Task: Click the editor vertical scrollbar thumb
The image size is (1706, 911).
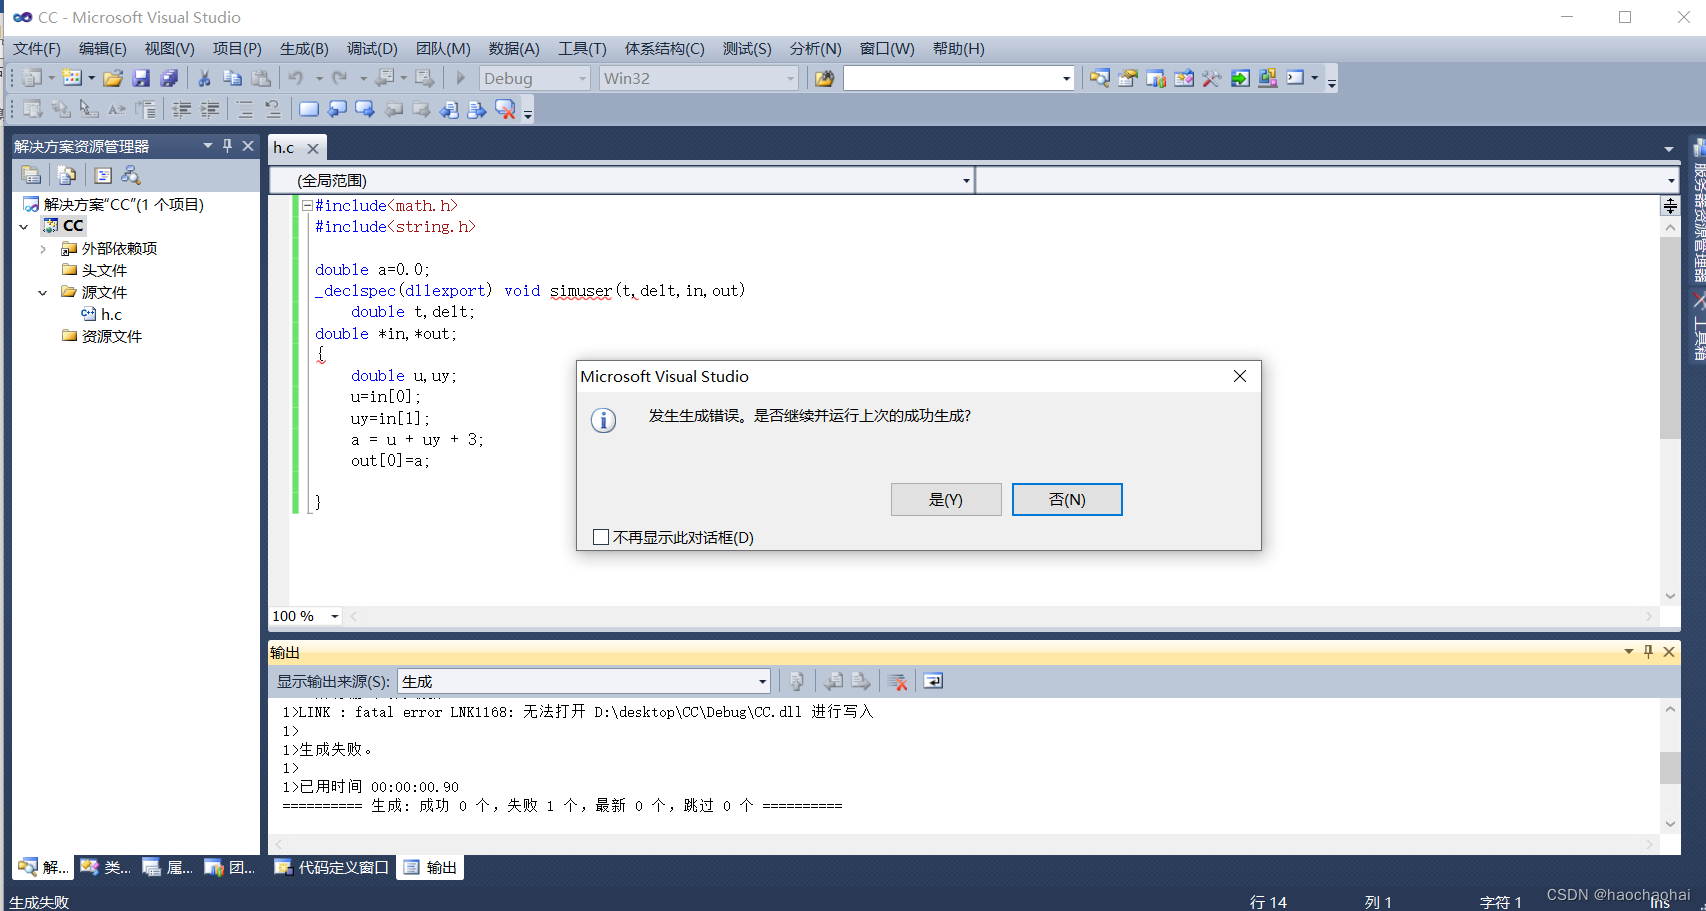Action: click(1670, 338)
